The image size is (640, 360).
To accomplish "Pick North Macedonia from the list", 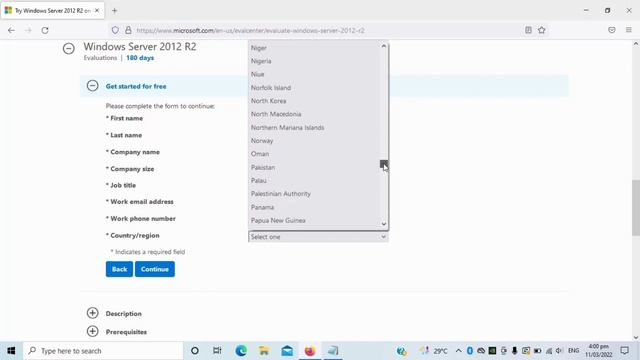I will coord(276,114).
